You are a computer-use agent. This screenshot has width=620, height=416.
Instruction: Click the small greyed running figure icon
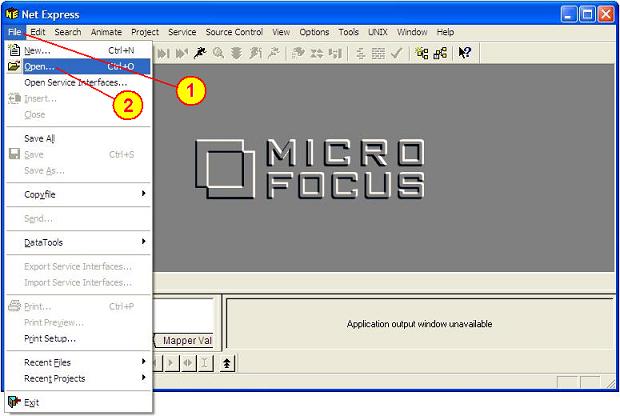tap(274, 53)
